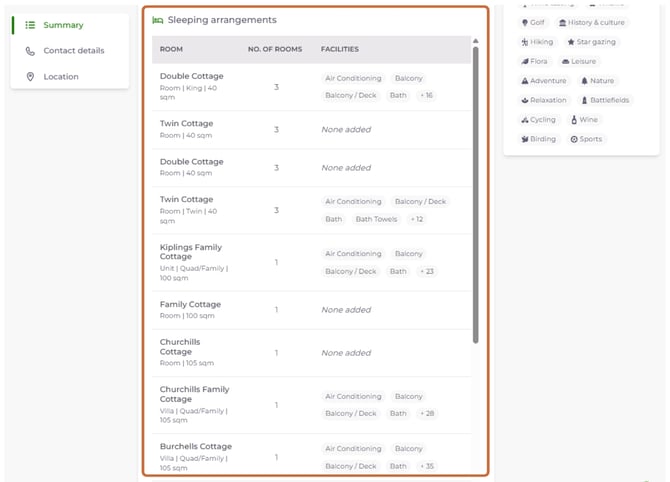The height and width of the screenshot is (482, 670).
Task: Click the Location pin icon
Action: 30,77
